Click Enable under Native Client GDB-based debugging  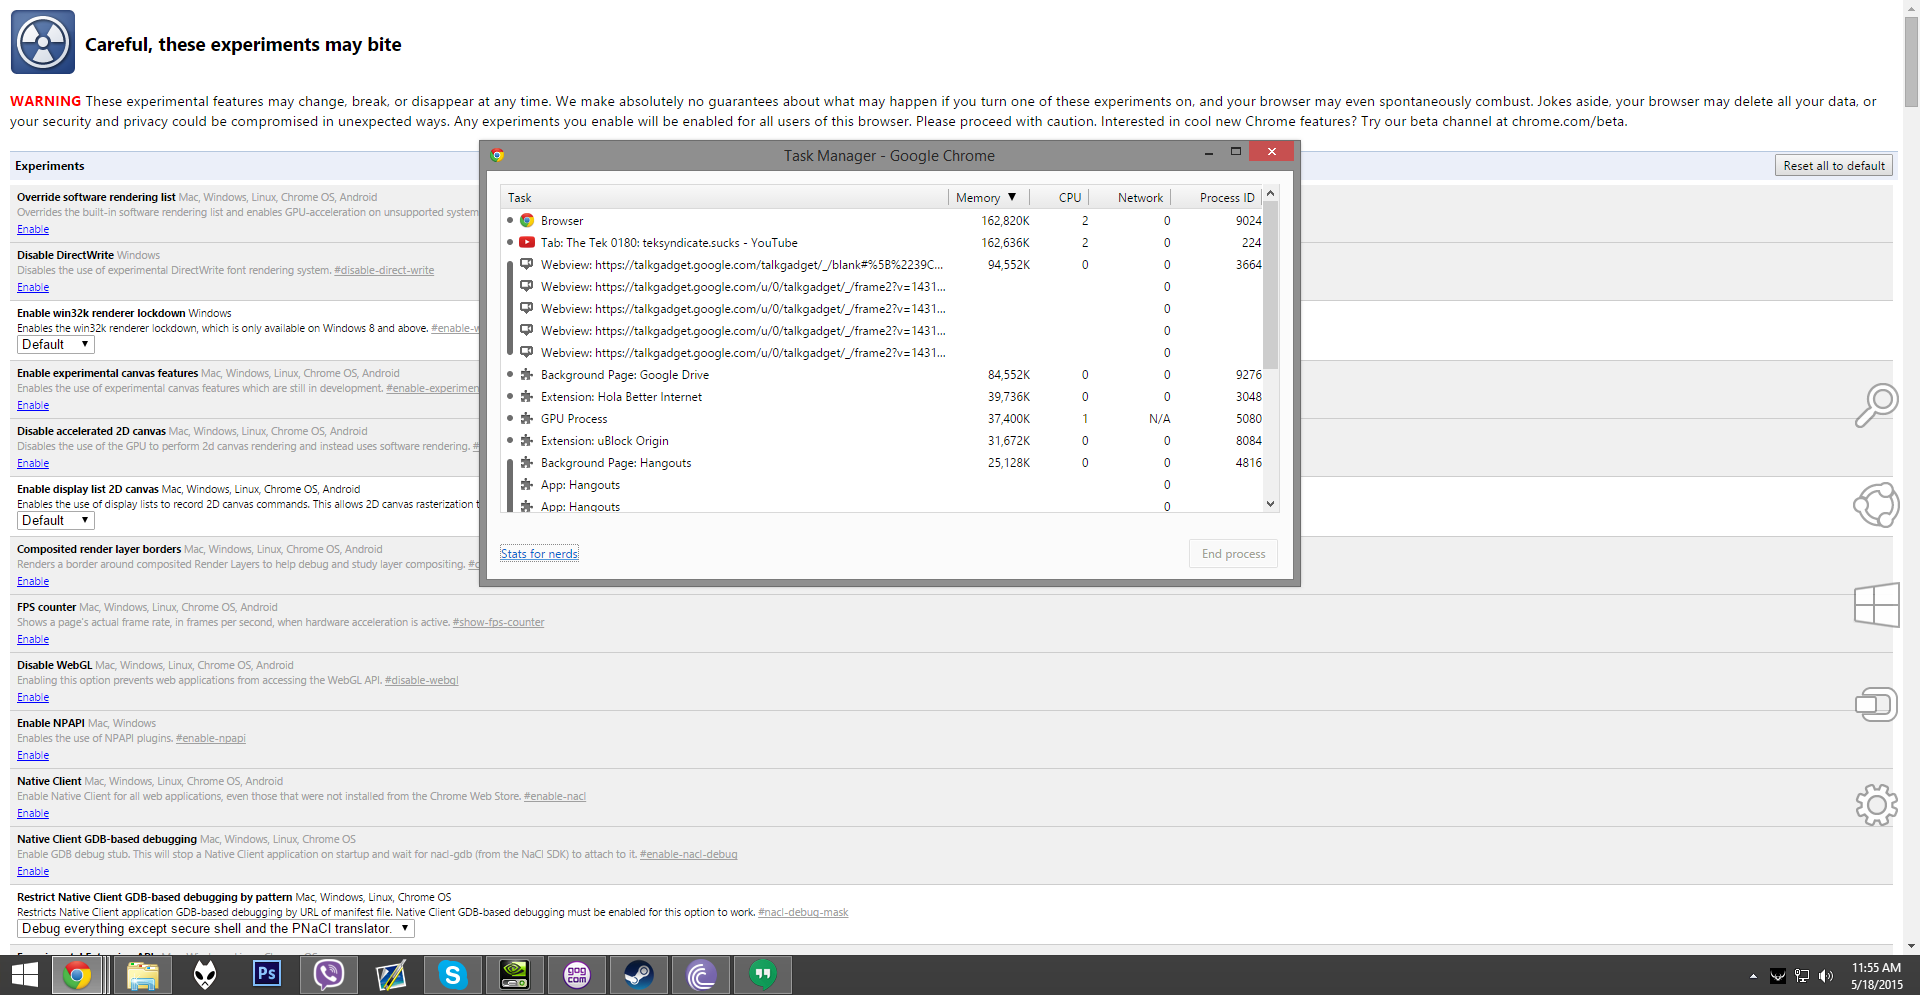point(33,872)
